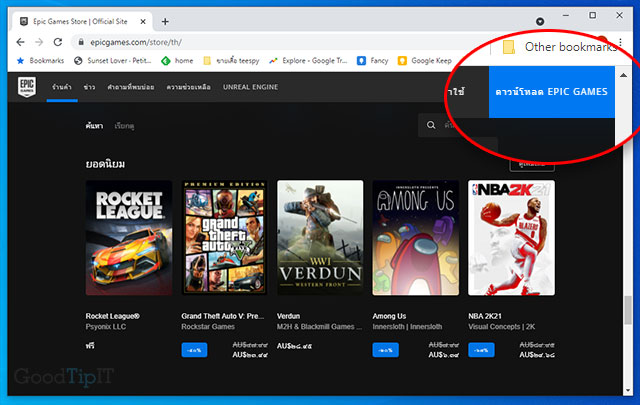Open the Verdun cover thumbnail
This screenshot has height=405, width=640.
[320, 238]
